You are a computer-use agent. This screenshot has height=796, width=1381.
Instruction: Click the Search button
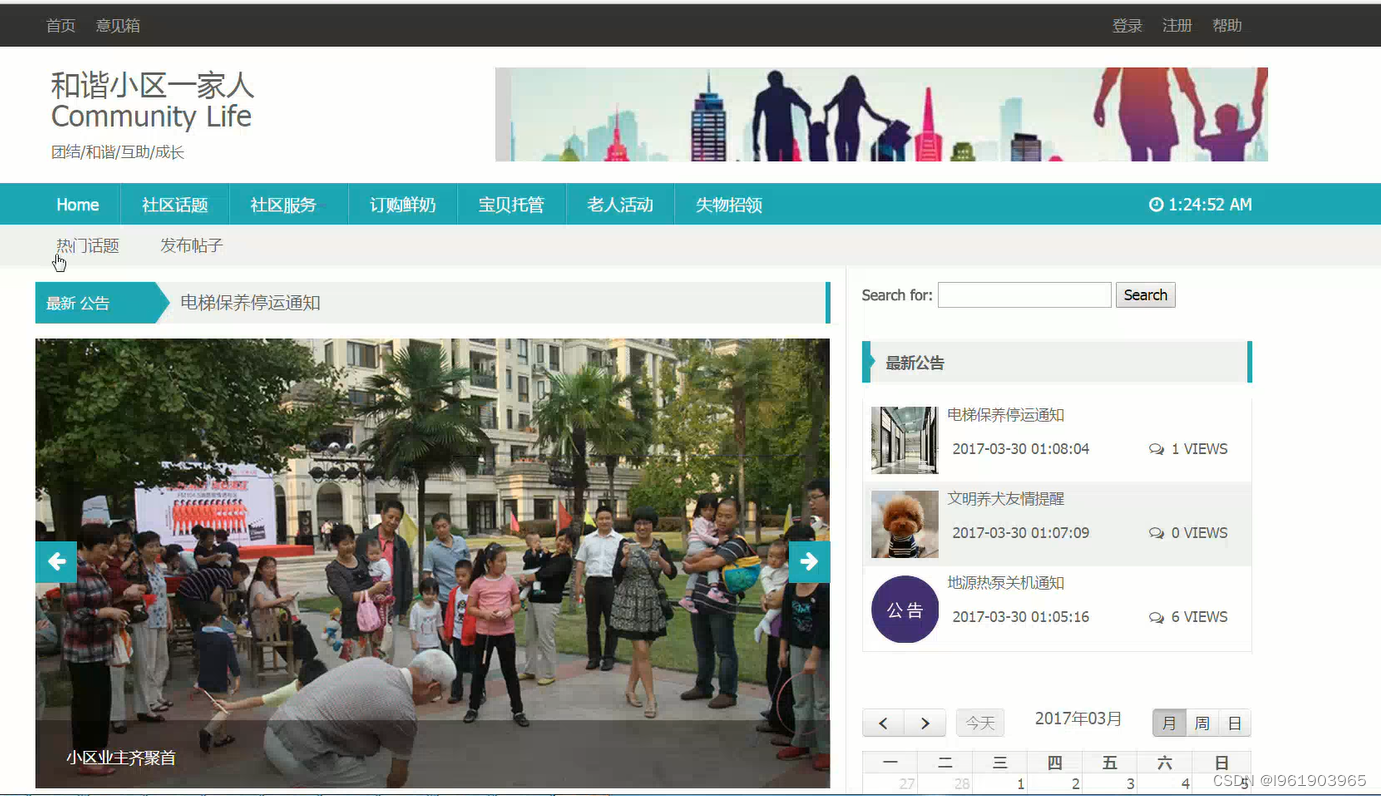1146,295
